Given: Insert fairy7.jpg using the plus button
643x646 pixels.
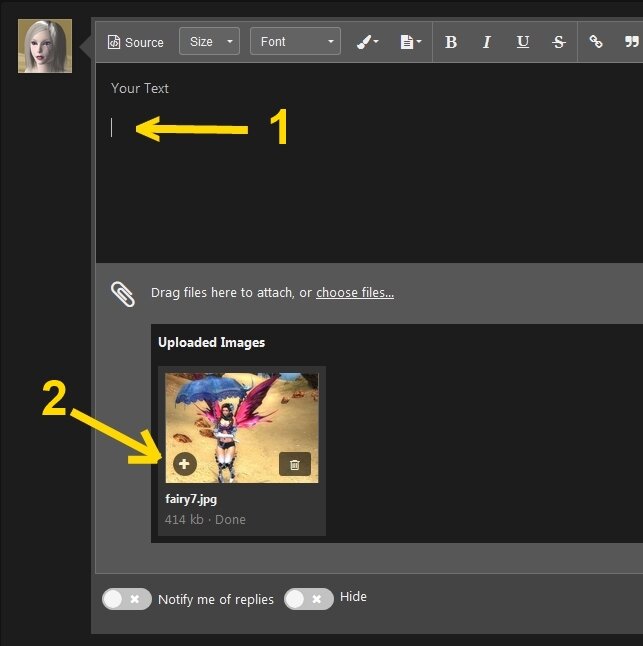Looking at the screenshot, I should click(x=184, y=464).
